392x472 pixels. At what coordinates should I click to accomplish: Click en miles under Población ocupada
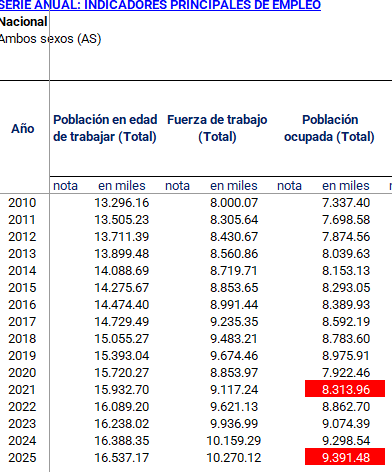point(346,186)
